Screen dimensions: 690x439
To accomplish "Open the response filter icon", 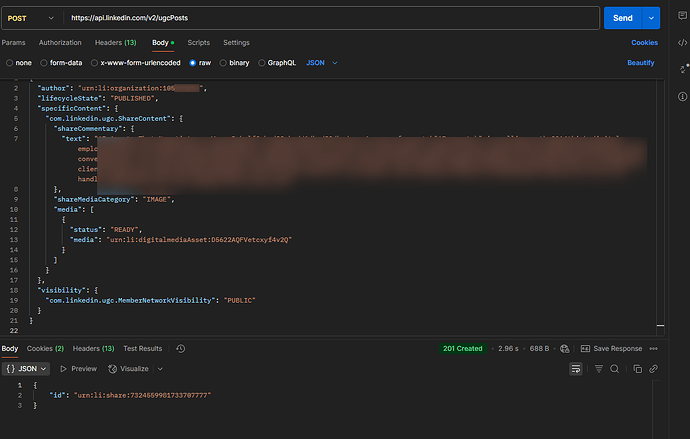I will coord(599,369).
